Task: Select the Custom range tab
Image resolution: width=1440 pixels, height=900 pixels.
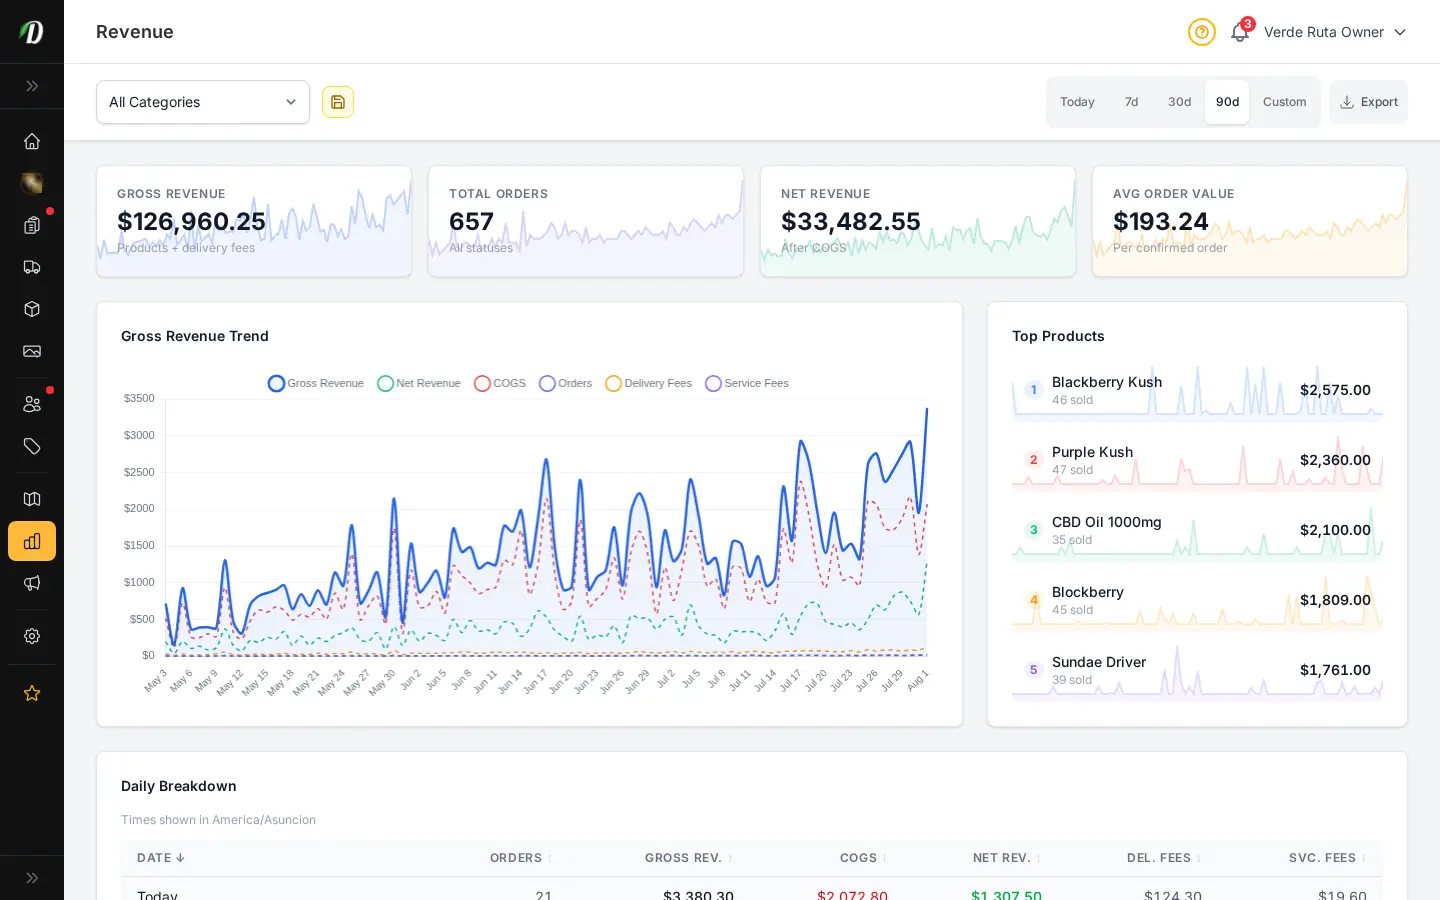Action: 1284,102
